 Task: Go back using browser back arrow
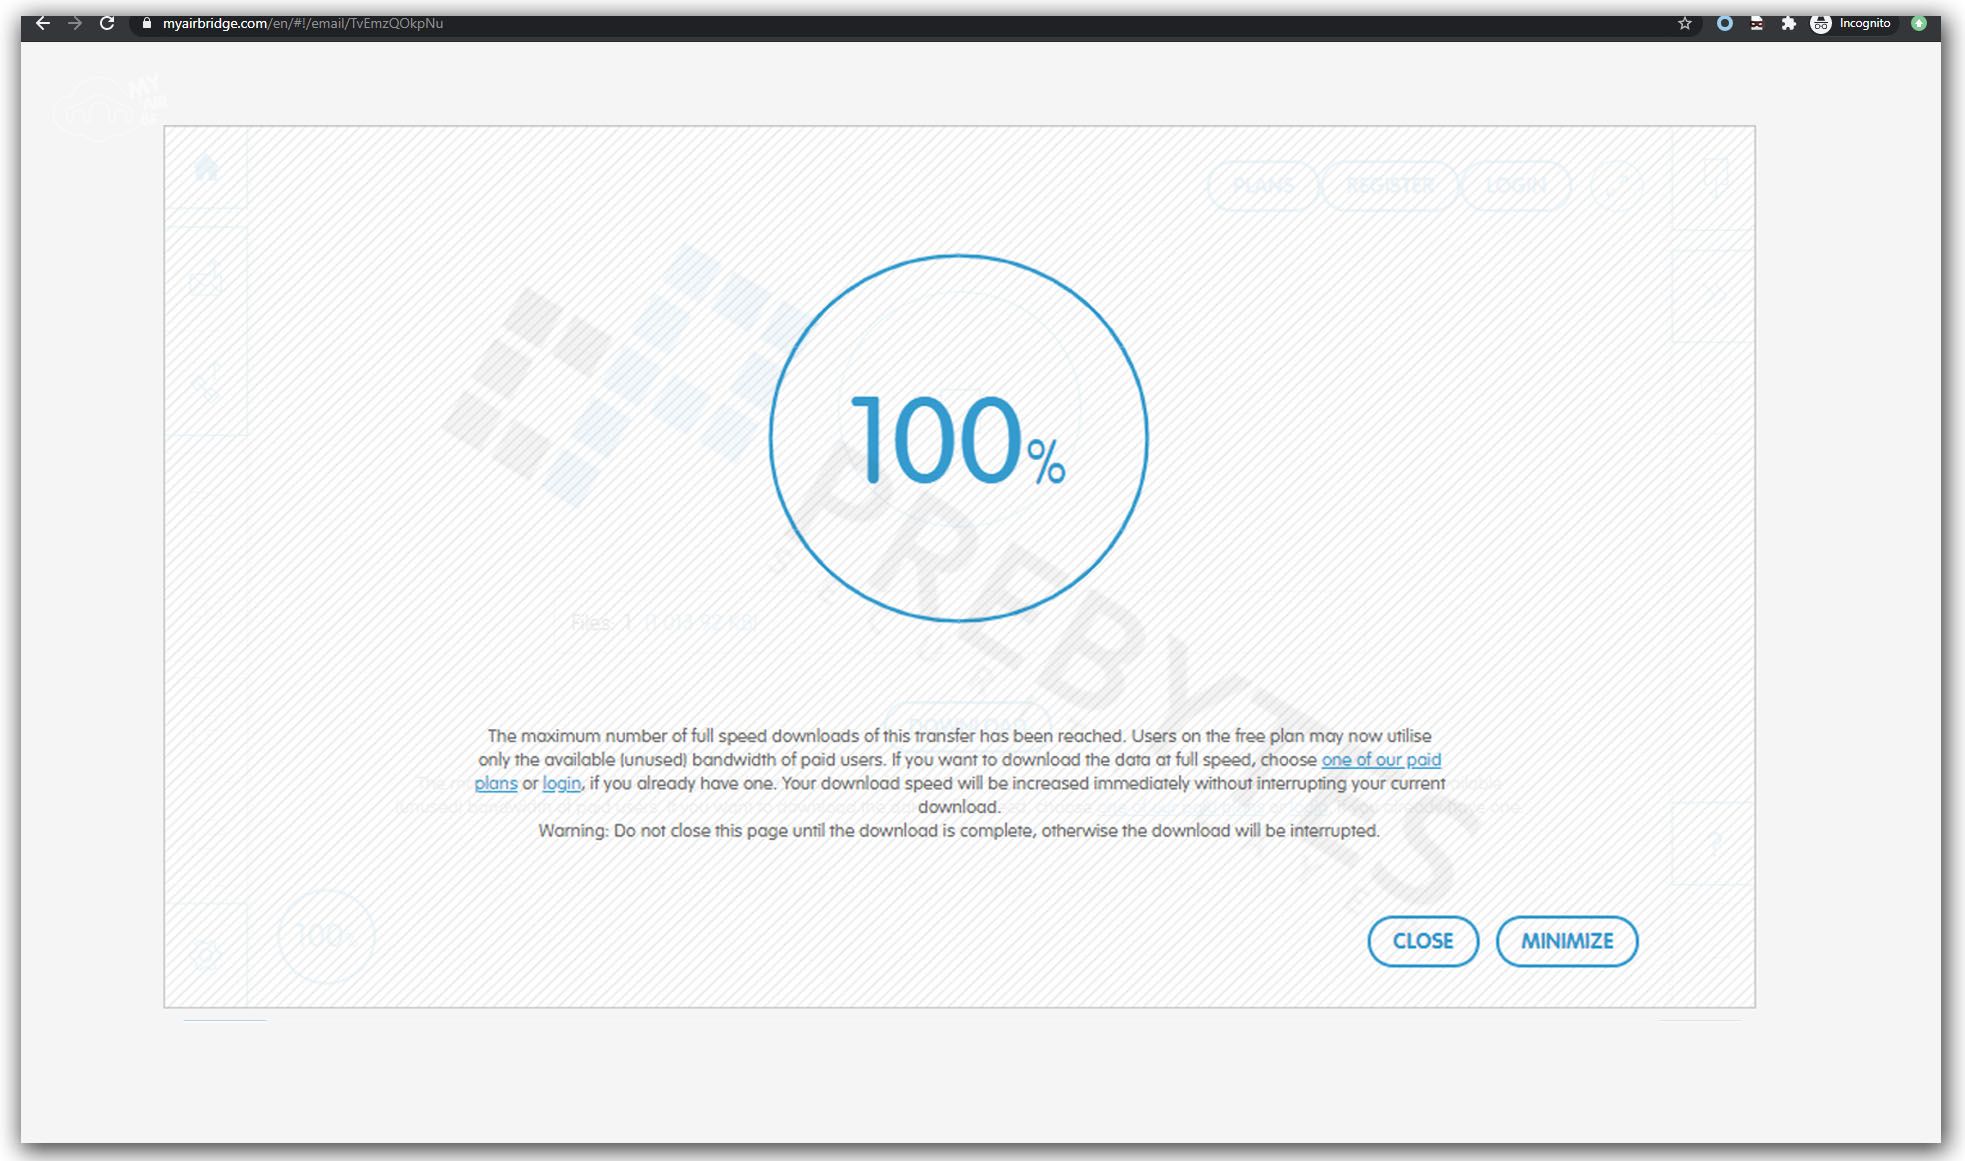[42, 23]
